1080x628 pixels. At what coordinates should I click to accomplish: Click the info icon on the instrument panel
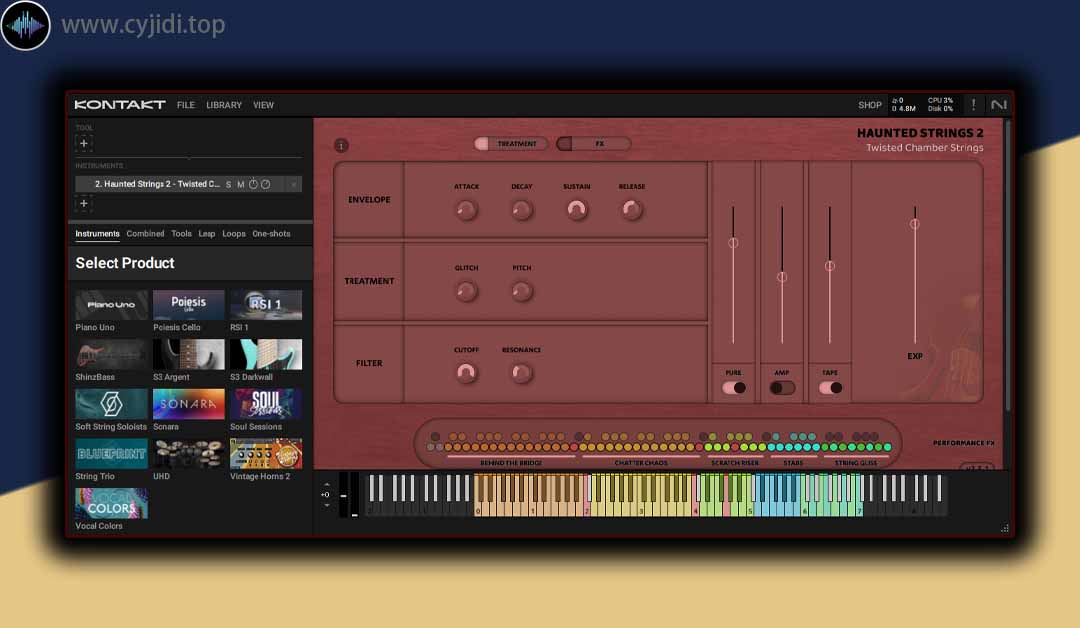tap(341, 145)
